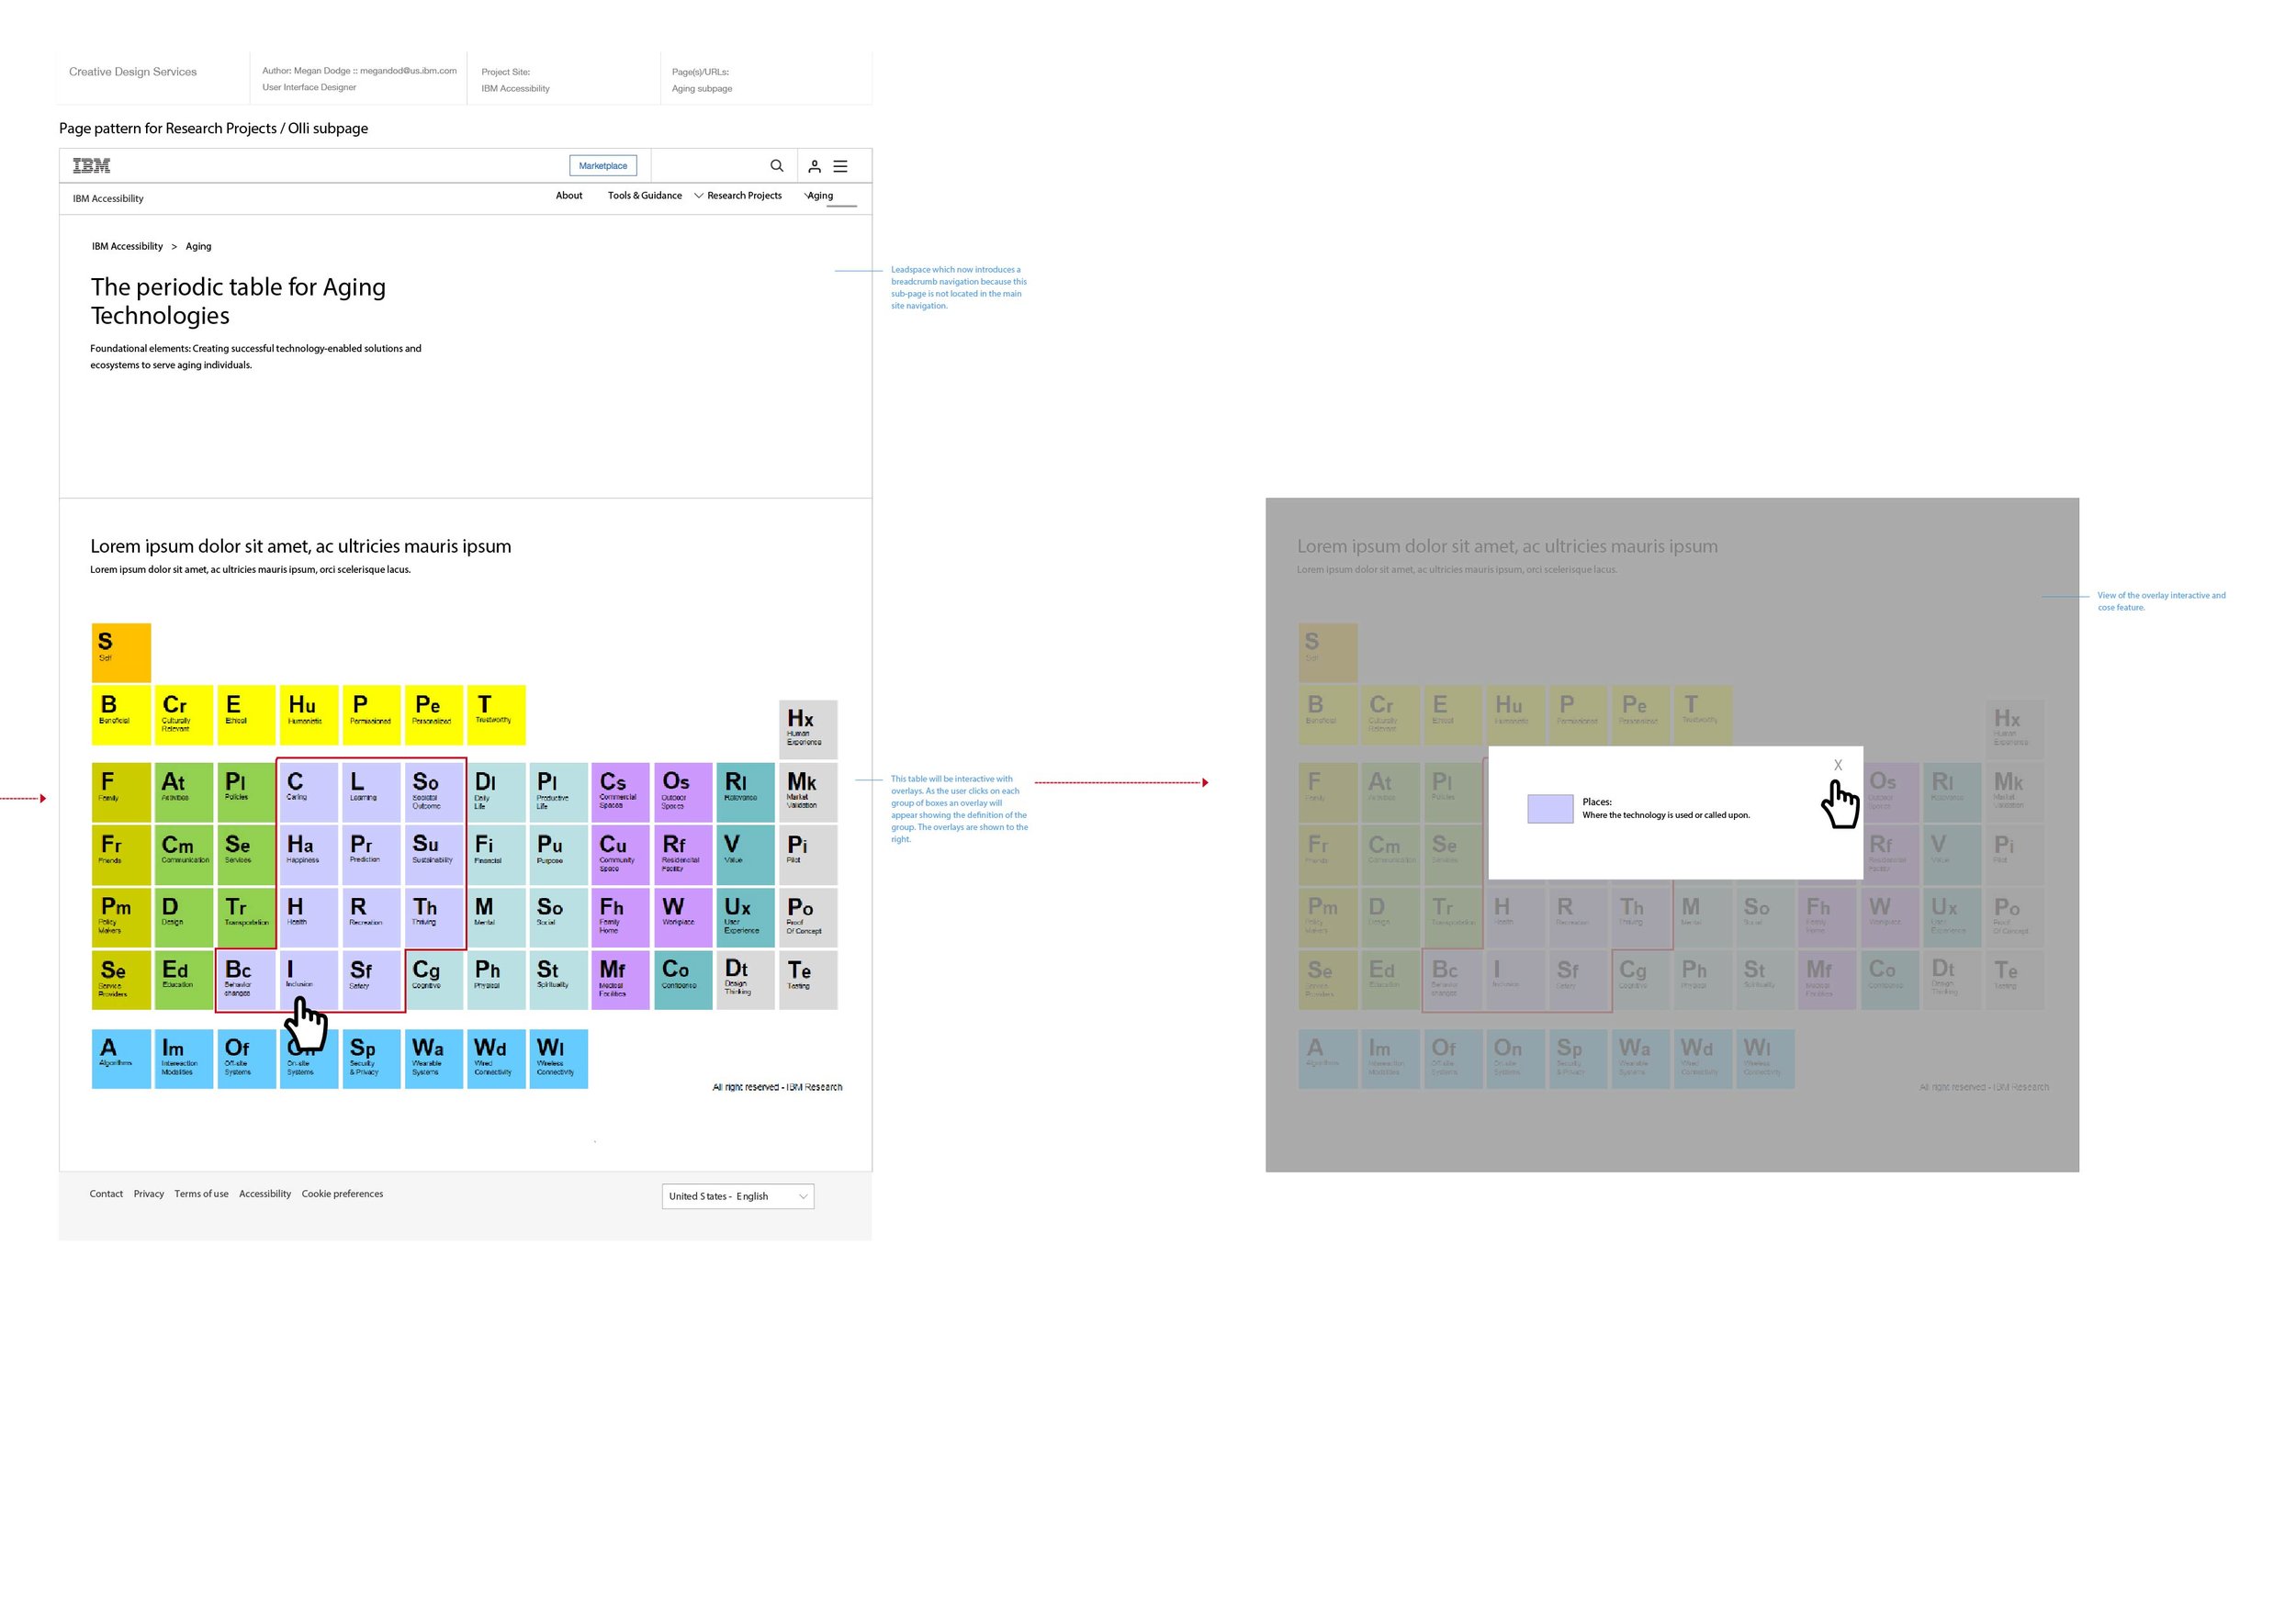Click the M Mental tile in main table

(496, 918)
